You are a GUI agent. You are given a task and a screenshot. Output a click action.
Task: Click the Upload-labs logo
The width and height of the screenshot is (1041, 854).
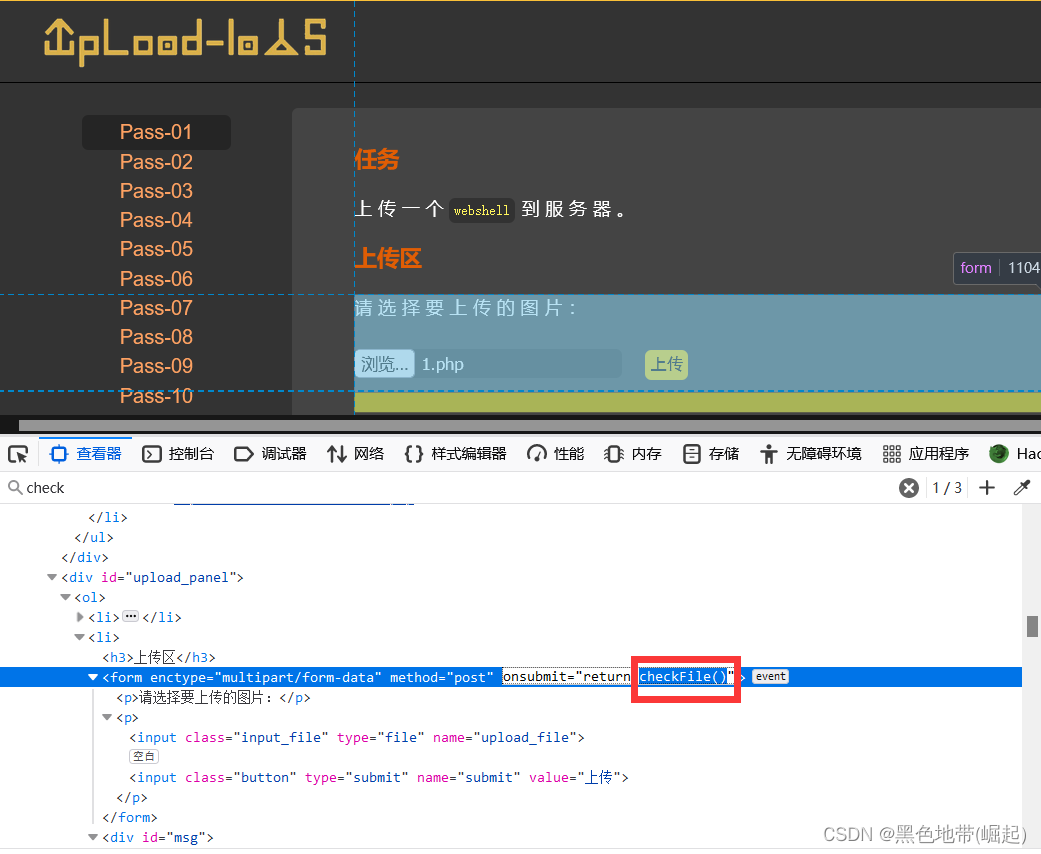[185, 42]
